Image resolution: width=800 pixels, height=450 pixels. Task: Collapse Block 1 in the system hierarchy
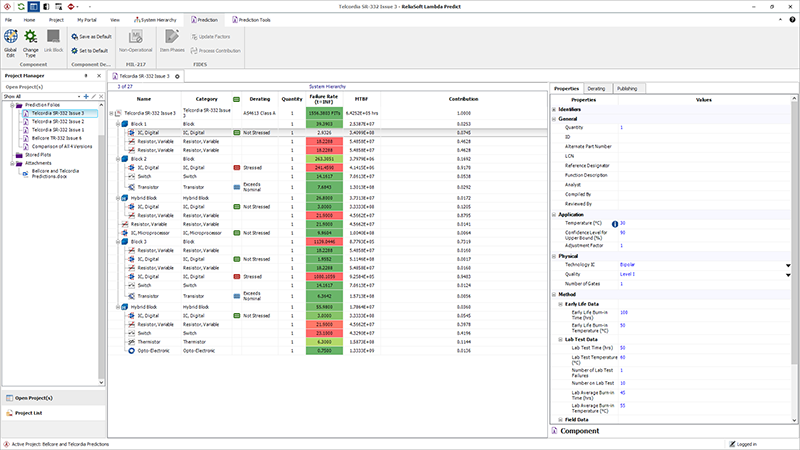click(118, 124)
